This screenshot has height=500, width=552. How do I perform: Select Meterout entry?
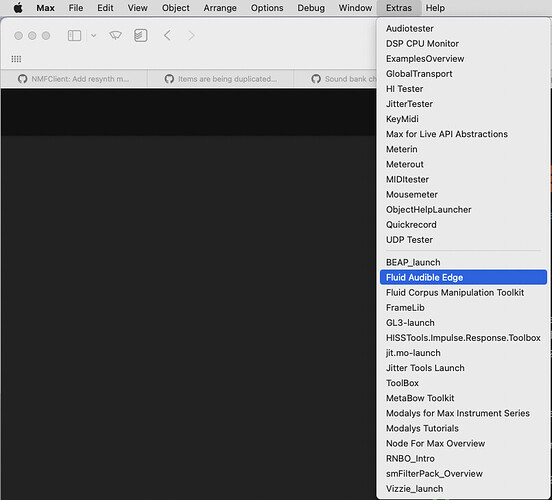pyautogui.click(x=463, y=164)
